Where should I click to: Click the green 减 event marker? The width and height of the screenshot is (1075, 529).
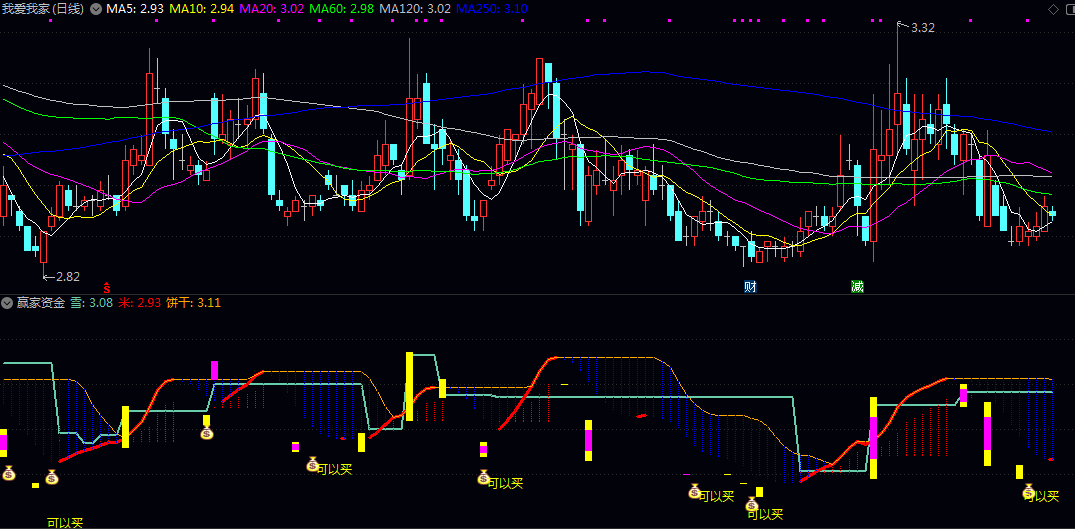857,286
